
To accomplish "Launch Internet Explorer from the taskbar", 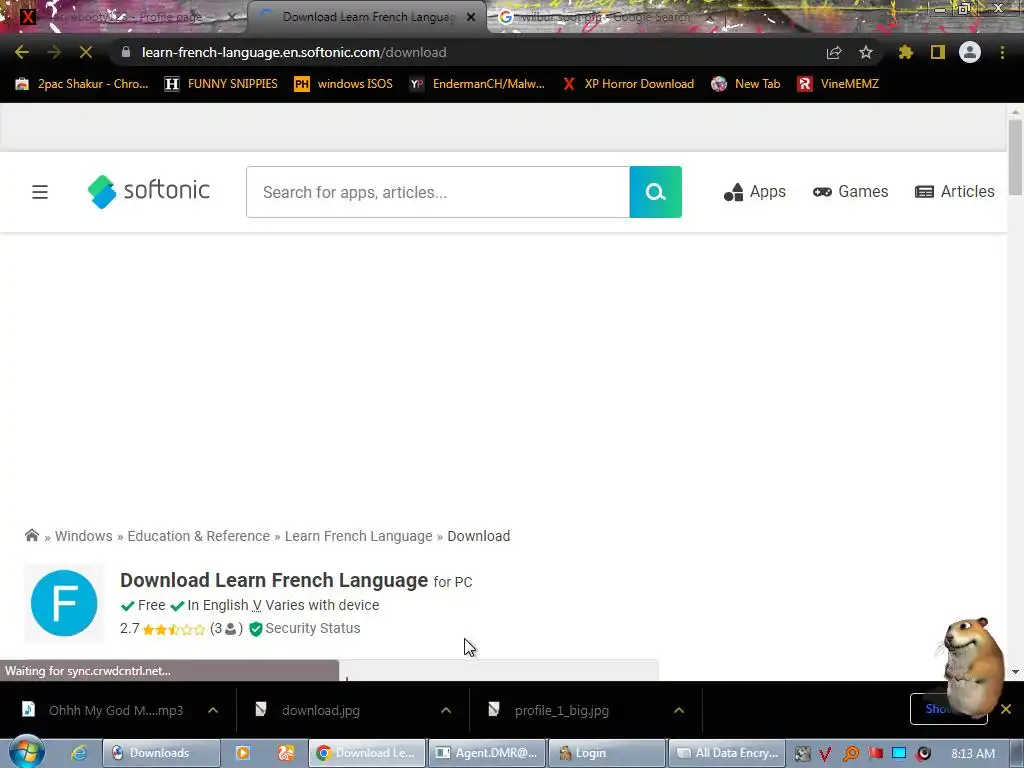I will (79, 753).
